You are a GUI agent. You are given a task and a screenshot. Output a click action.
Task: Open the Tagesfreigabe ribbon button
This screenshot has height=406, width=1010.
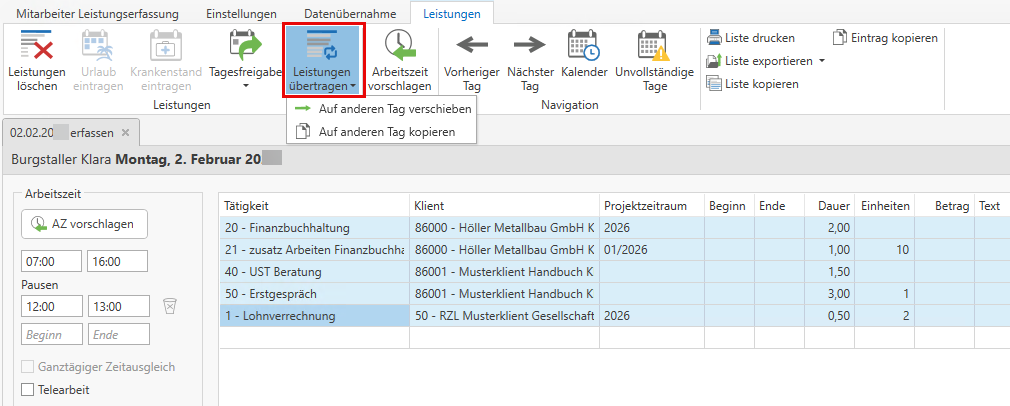pyautogui.click(x=244, y=60)
